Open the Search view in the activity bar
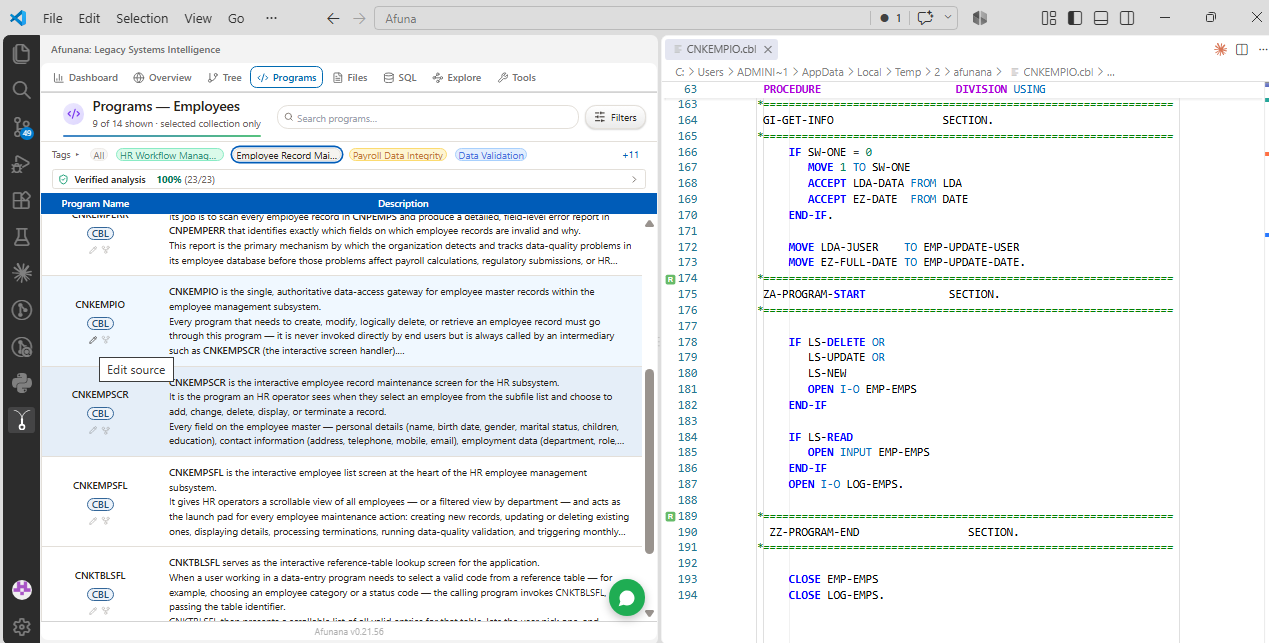This screenshot has height=643, width=1269. tap(20, 89)
